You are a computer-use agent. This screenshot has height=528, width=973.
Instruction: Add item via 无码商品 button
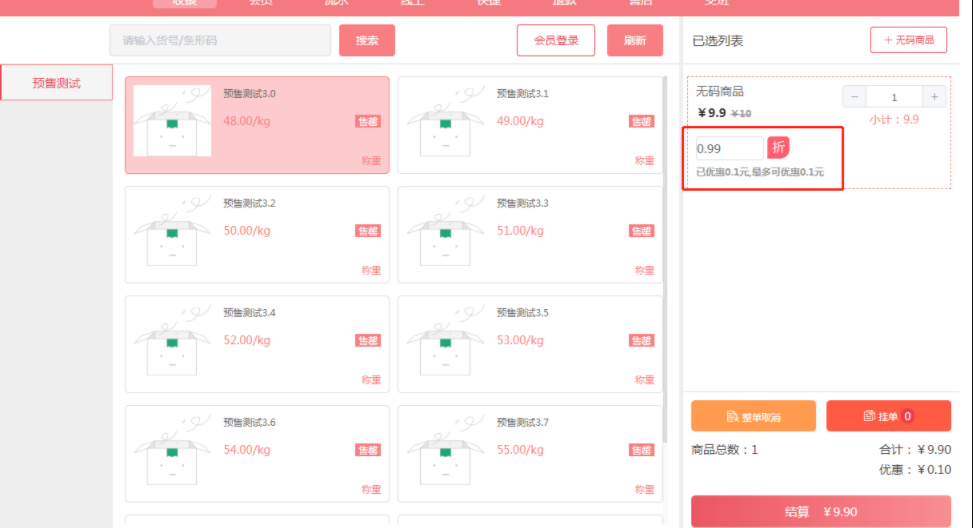(x=908, y=40)
